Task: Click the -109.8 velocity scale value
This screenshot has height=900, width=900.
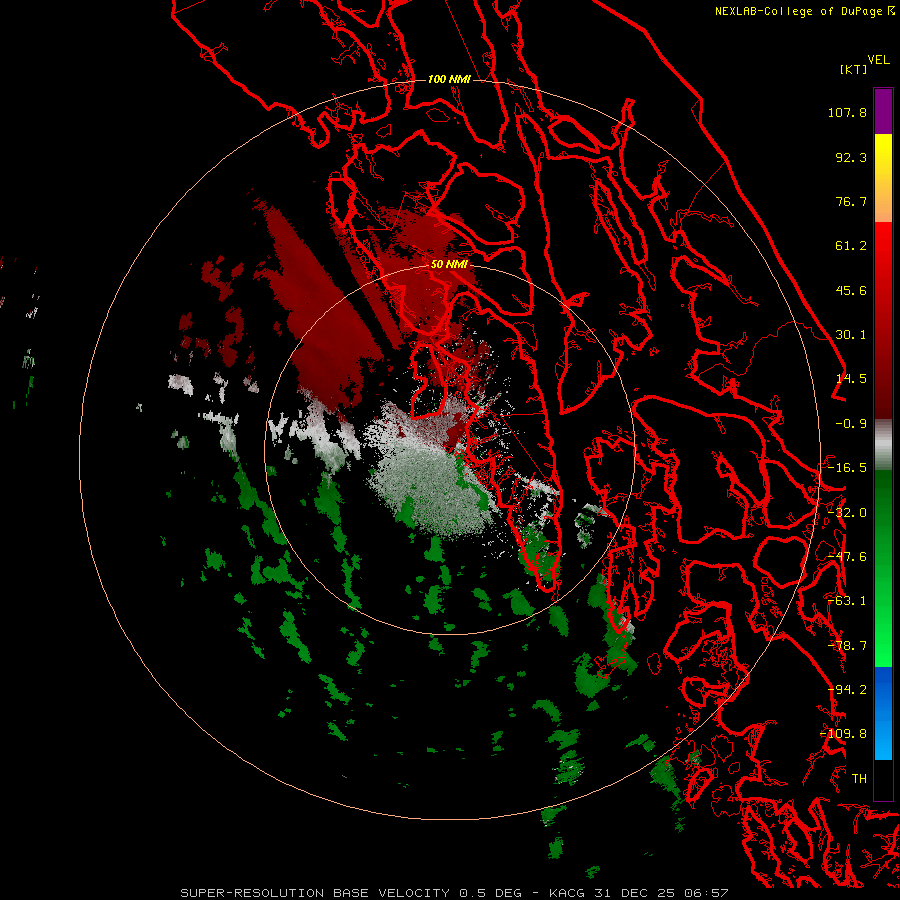Action: pyautogui.click(x=843, y=734)
